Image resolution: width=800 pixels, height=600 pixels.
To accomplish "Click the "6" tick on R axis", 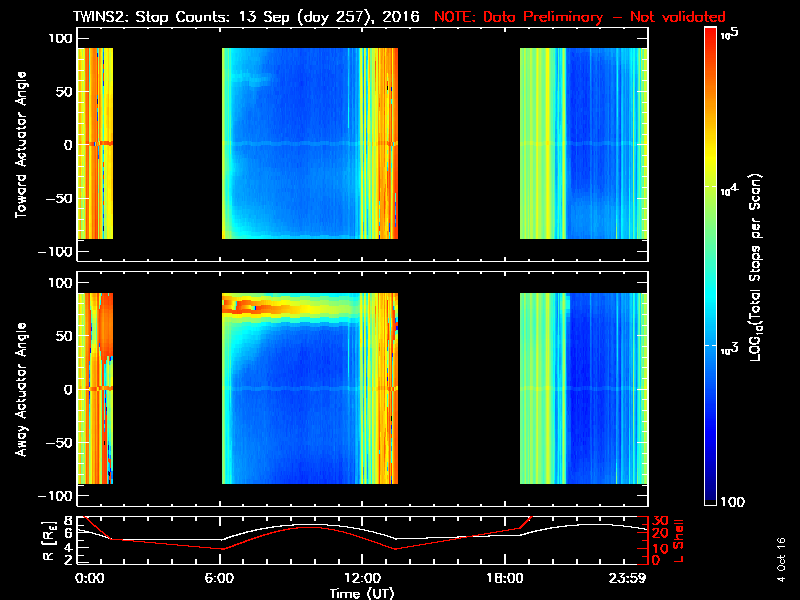I will 69,533.
